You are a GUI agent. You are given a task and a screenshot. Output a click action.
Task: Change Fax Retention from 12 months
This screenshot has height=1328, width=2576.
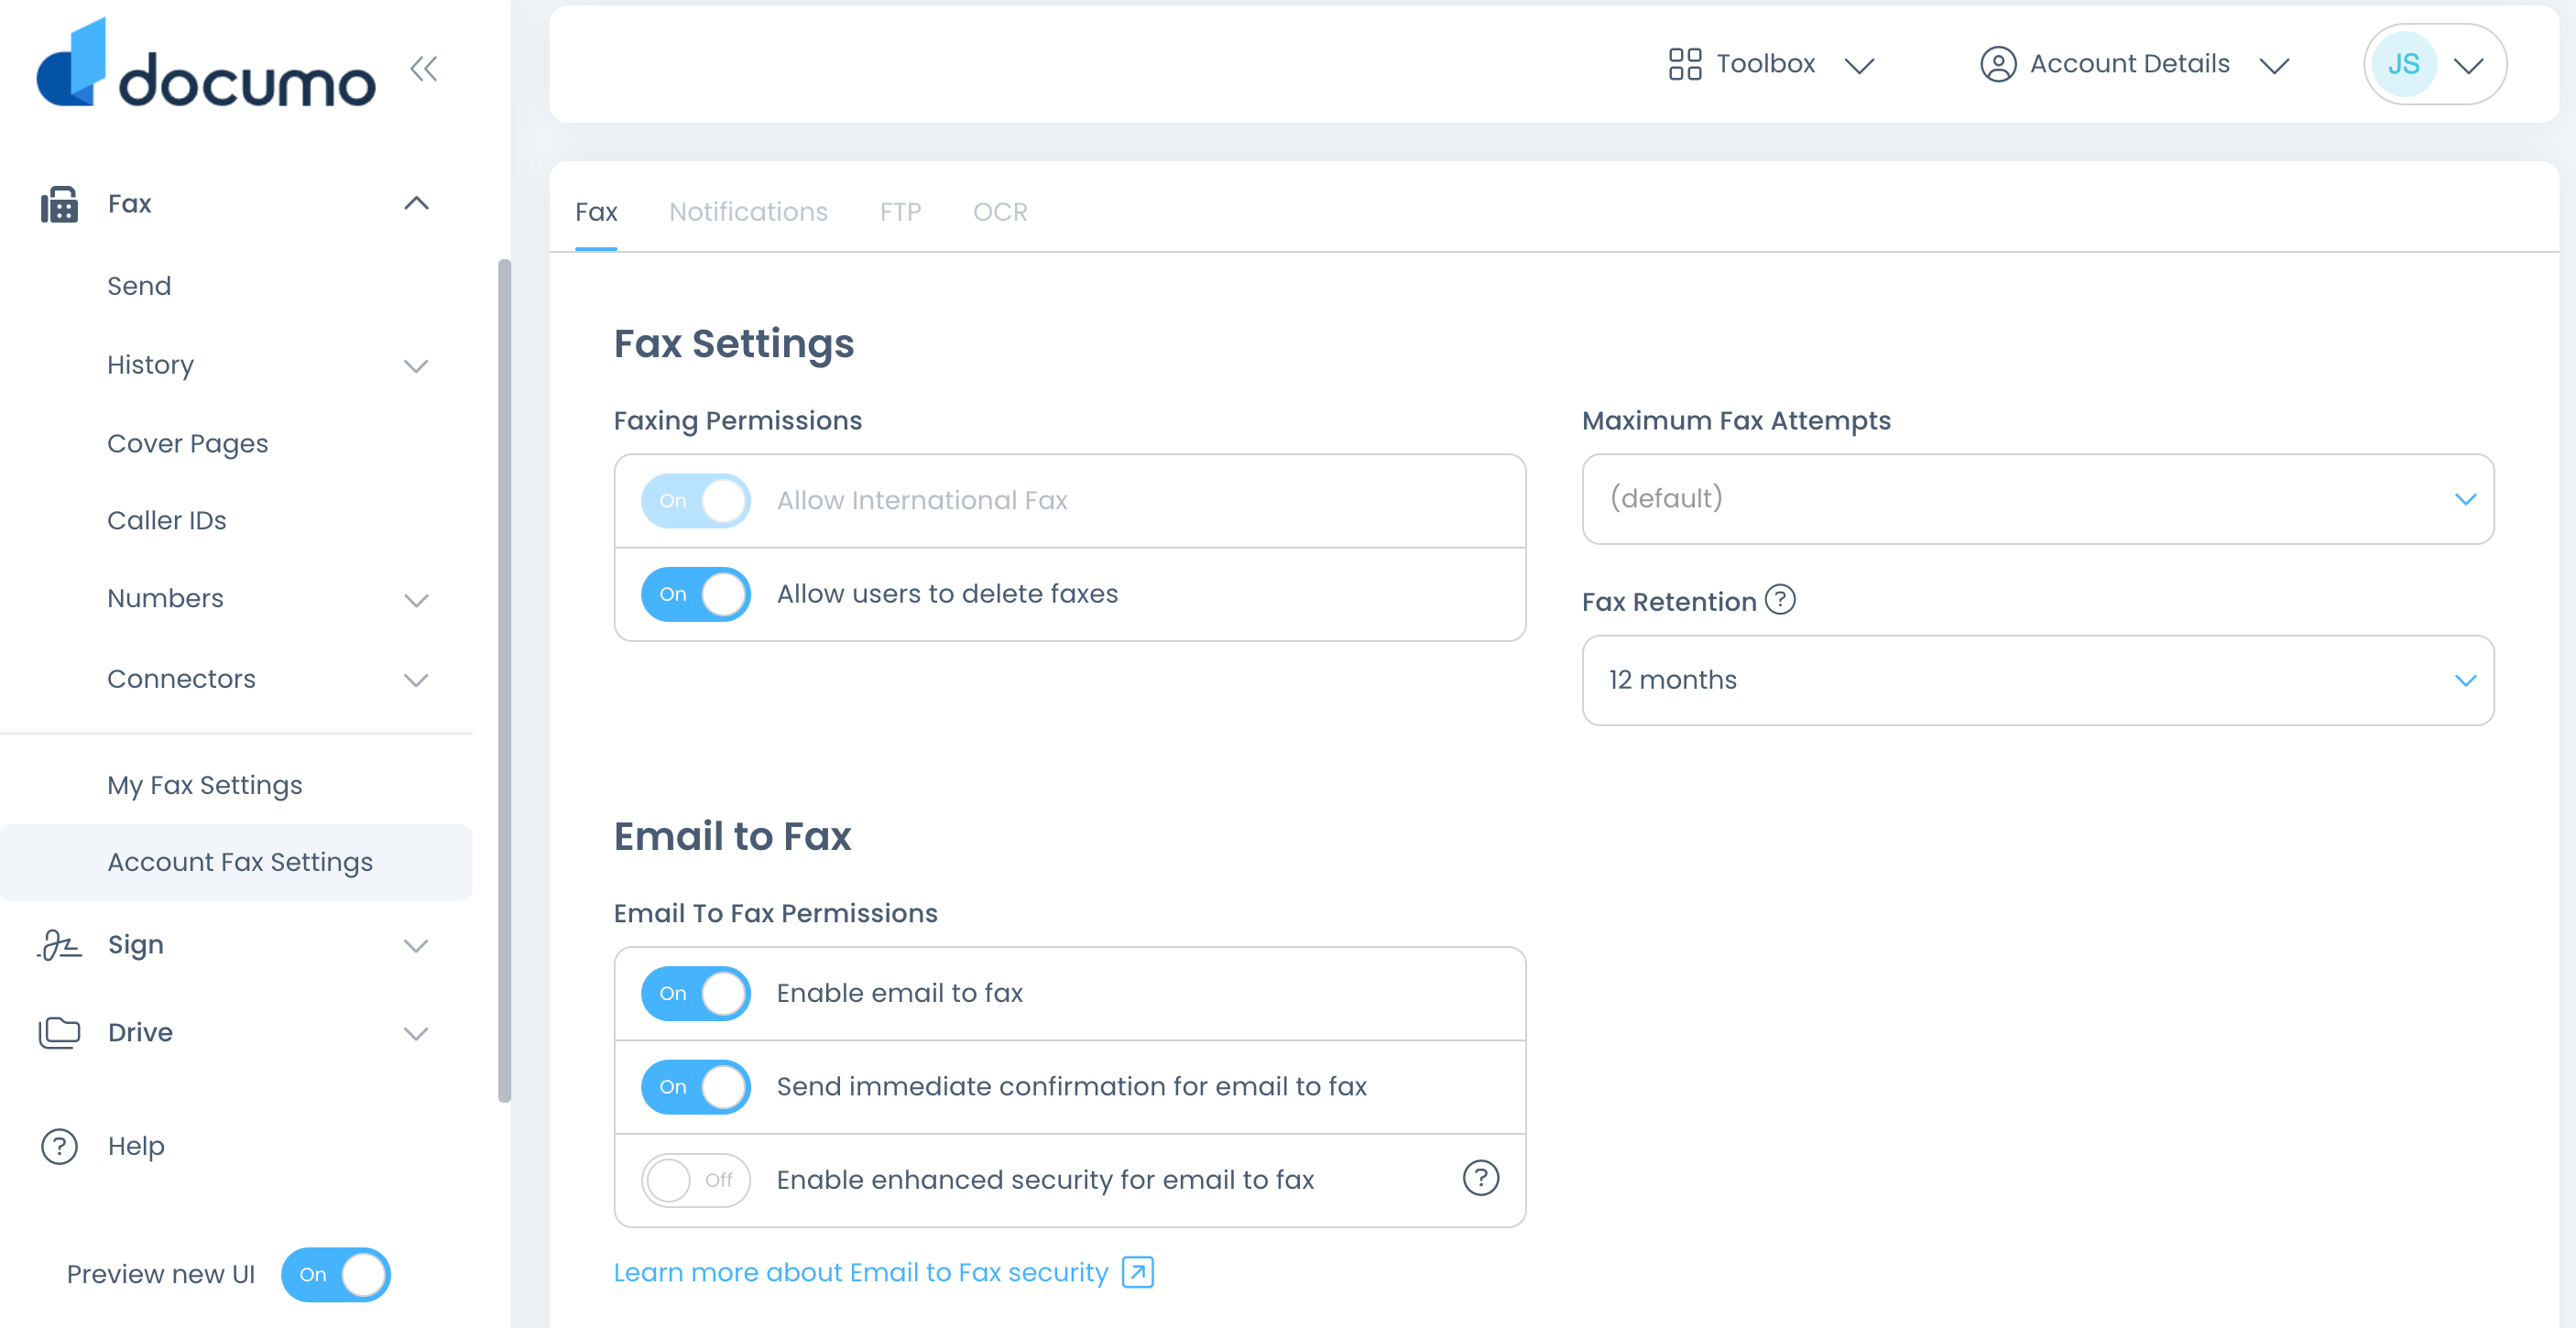click(2037, 681)
